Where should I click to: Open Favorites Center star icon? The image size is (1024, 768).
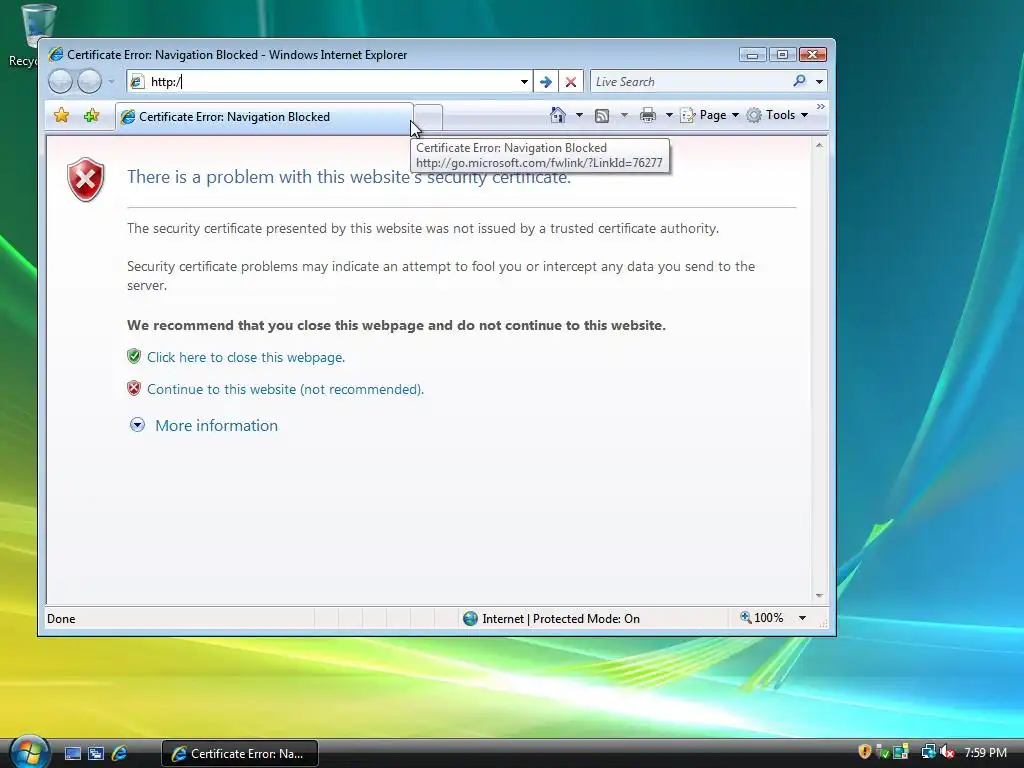click(61, 116)
